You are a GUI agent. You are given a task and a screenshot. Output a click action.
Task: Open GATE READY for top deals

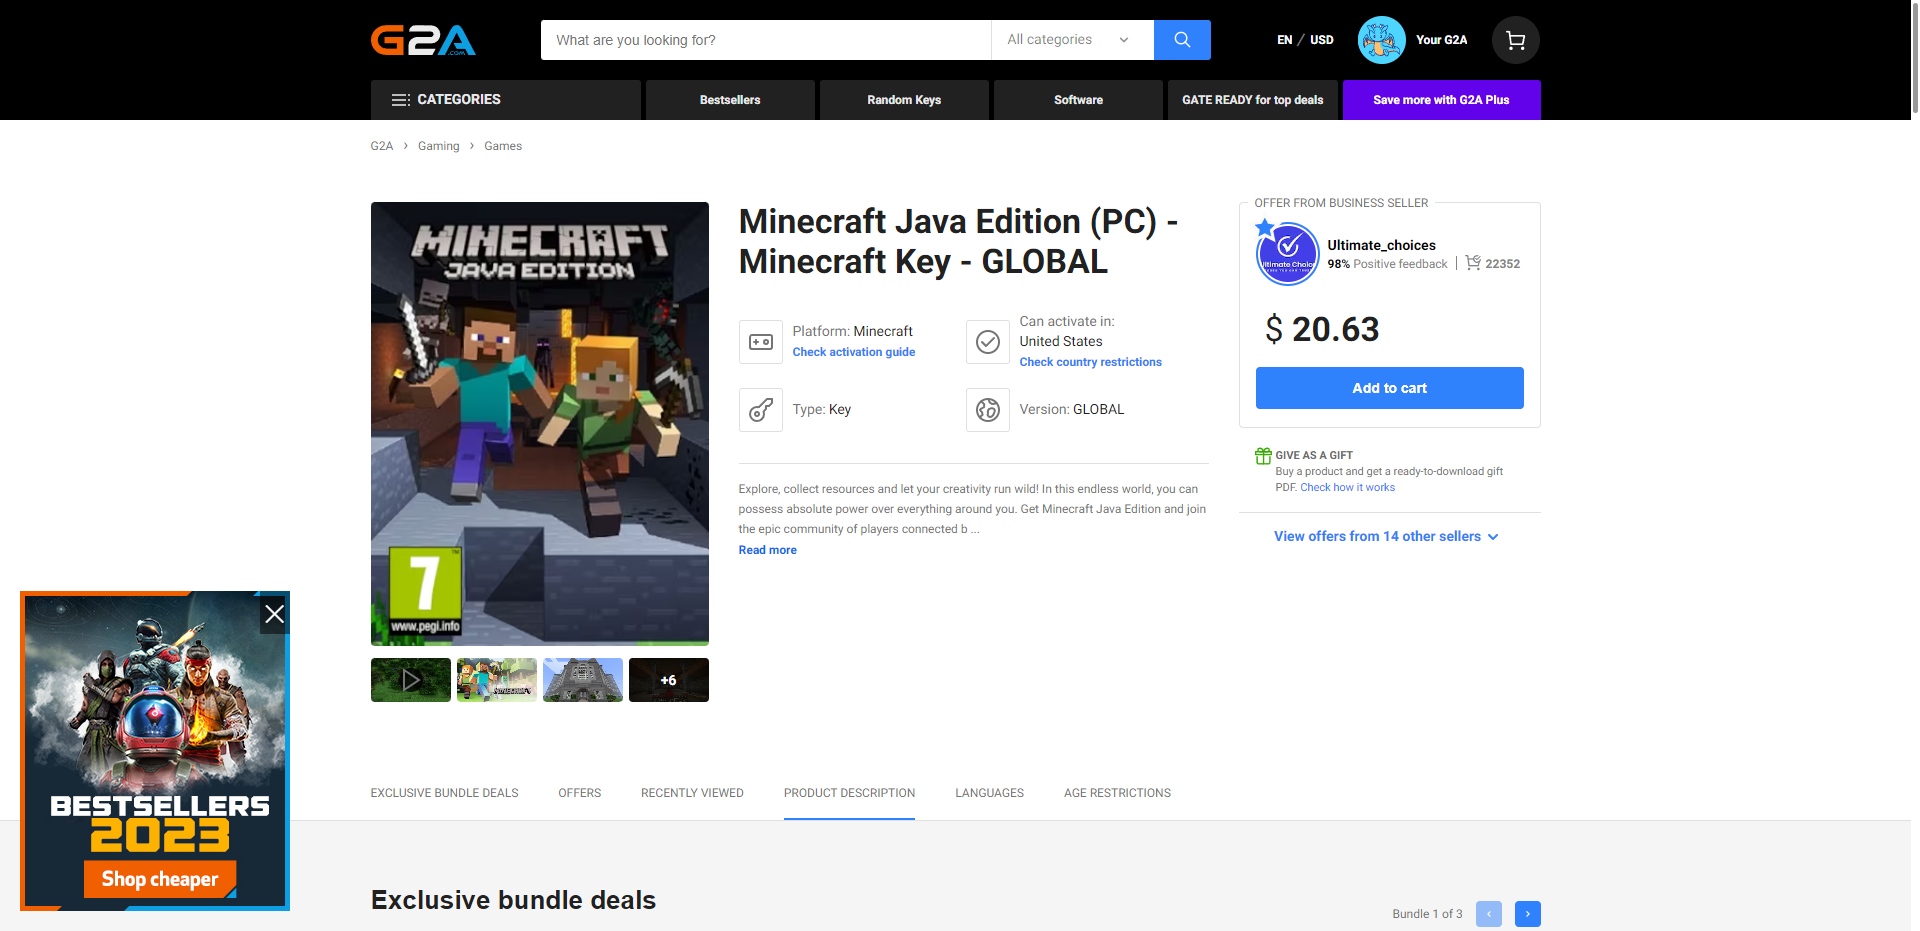tap(1252, 100)
